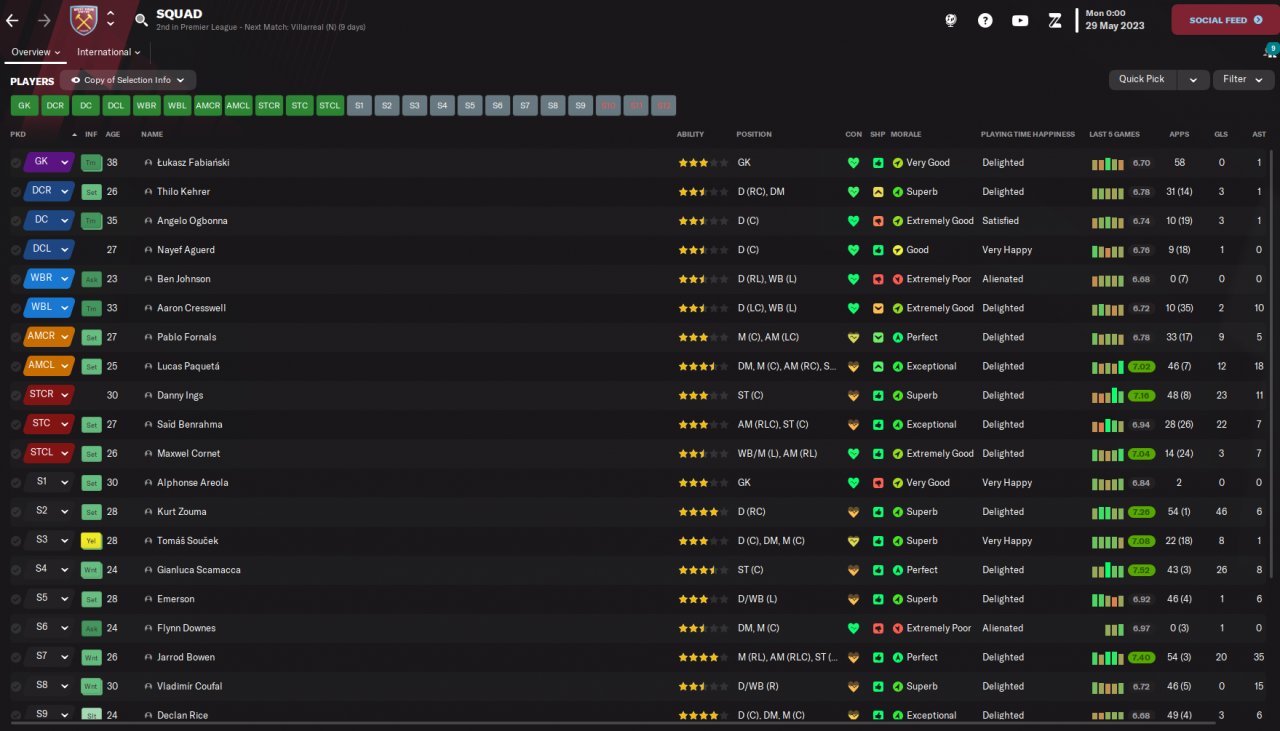
Task: Click the Social Feed button
Action: point(1224,20)
